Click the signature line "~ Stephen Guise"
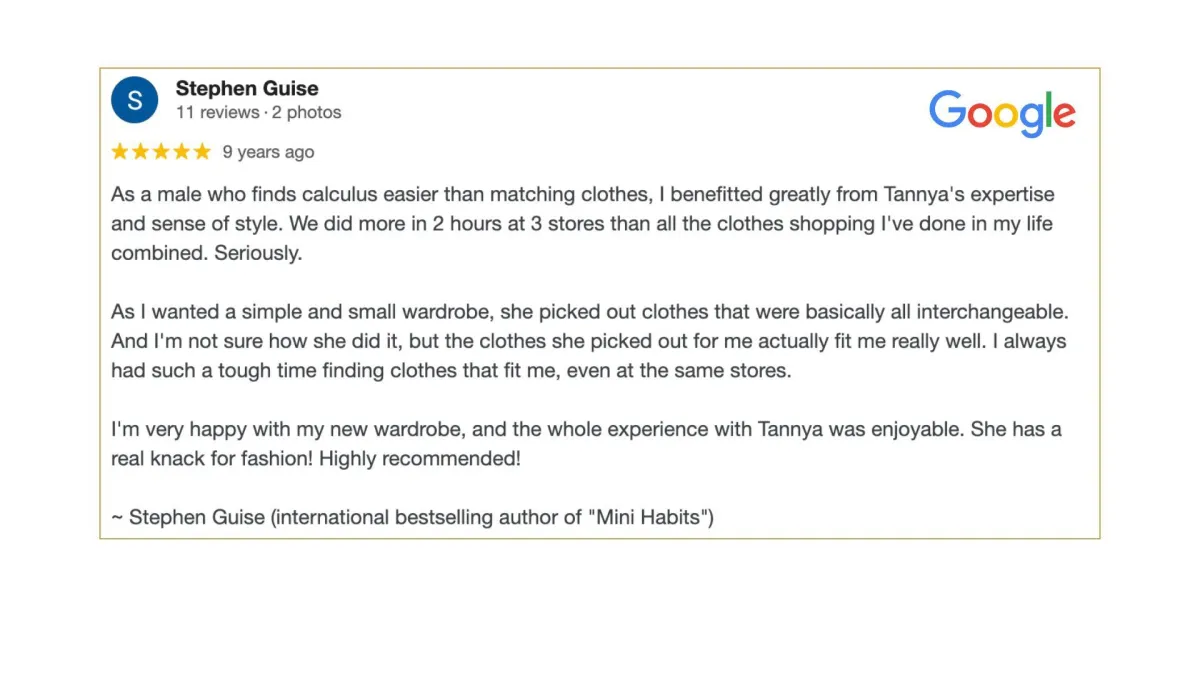This screenshot has height=675, width=1200. pyautogui.click(x=189, y=518)
